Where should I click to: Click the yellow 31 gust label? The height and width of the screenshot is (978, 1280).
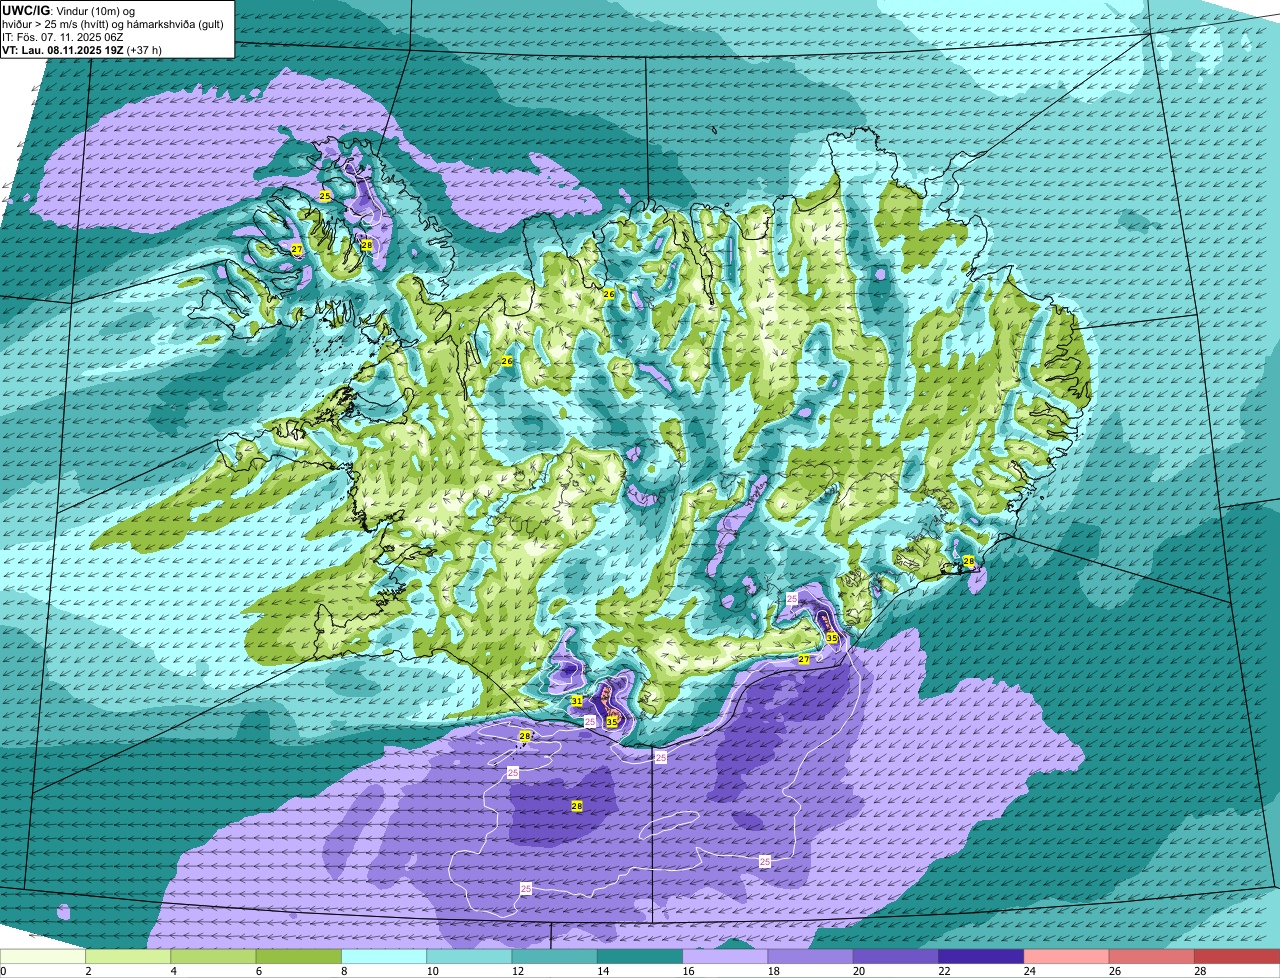click(x=577, y=701)
